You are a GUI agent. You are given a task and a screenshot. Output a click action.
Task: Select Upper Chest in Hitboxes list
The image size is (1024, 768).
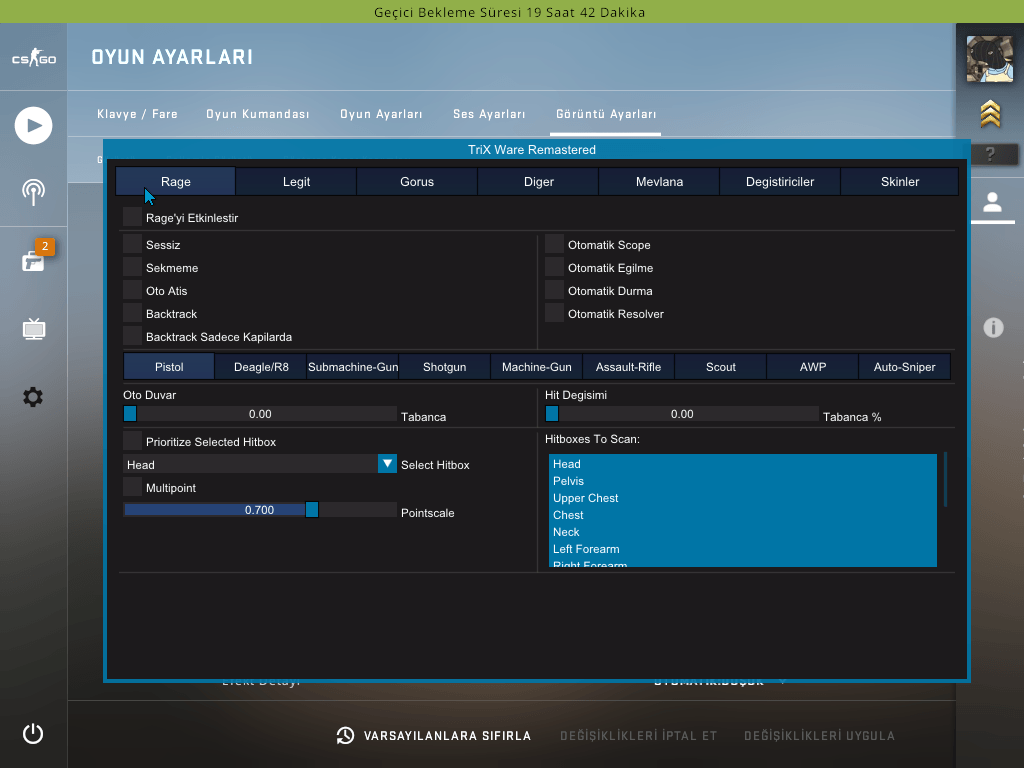[743, 498]
